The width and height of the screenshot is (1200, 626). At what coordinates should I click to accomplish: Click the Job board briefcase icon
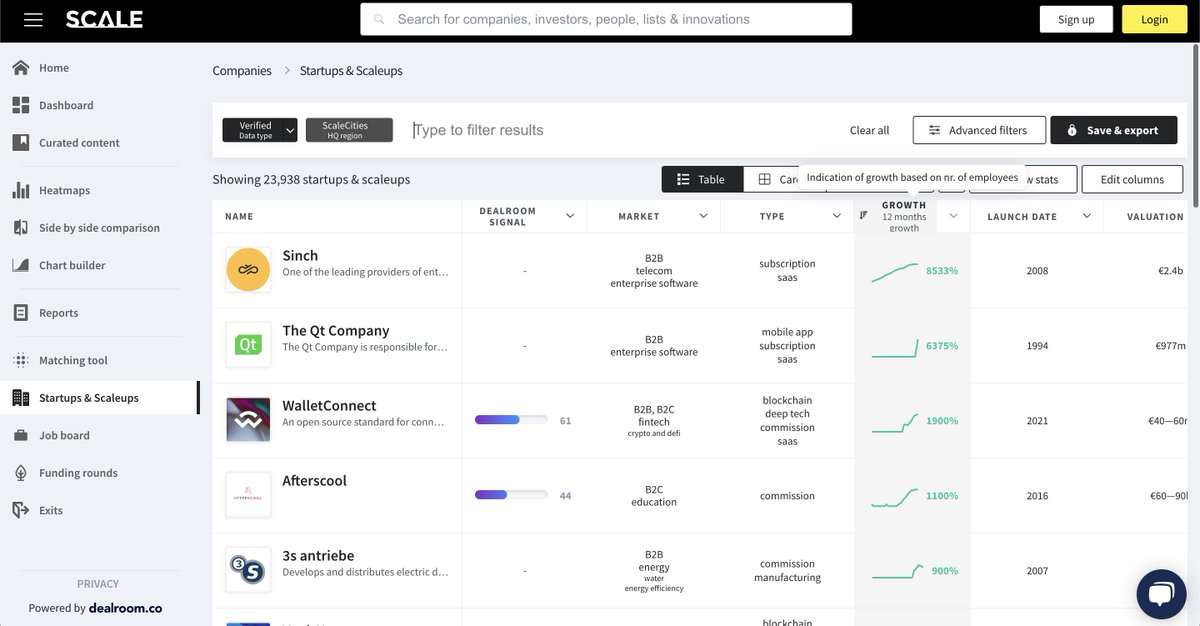click(x=20, y=435)
